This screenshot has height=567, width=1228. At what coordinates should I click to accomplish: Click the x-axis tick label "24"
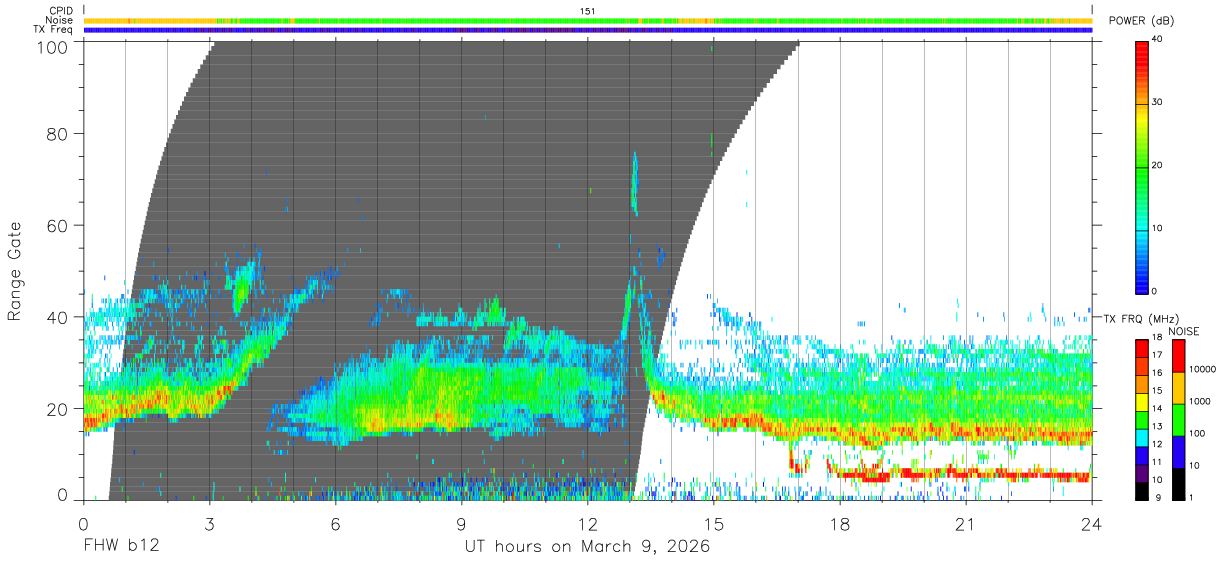1092,524
